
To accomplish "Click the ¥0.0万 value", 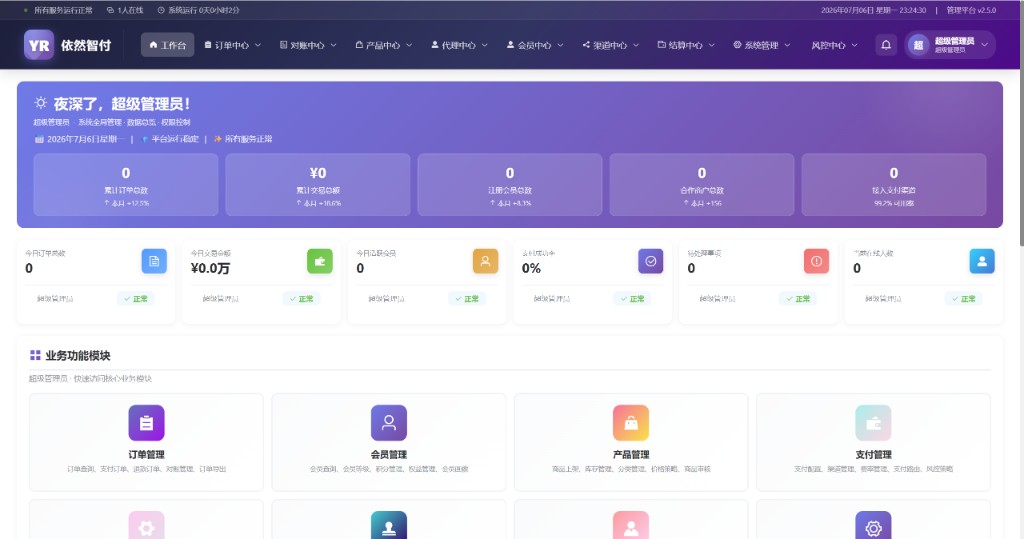I will 210,268.
